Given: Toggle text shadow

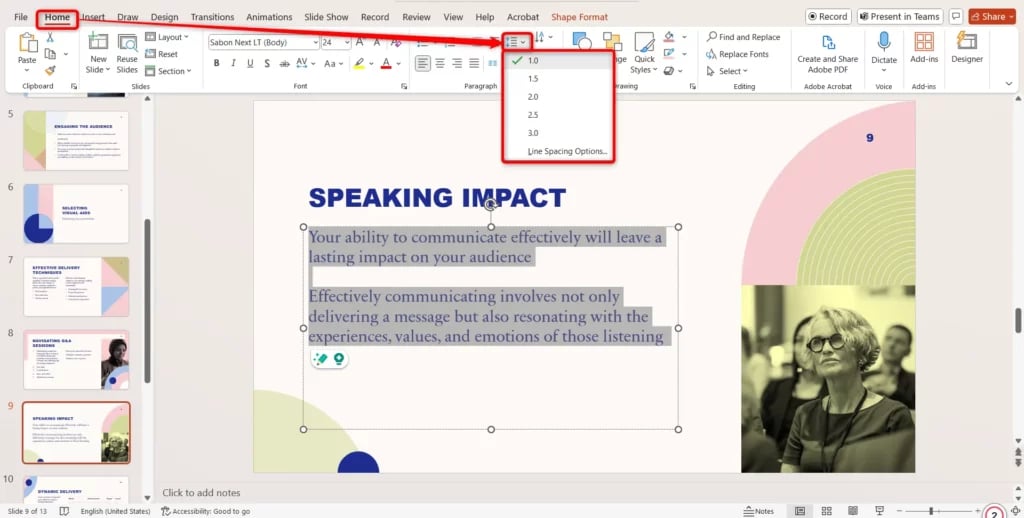Looking at the screenshot, I should [x=267, y=63].
